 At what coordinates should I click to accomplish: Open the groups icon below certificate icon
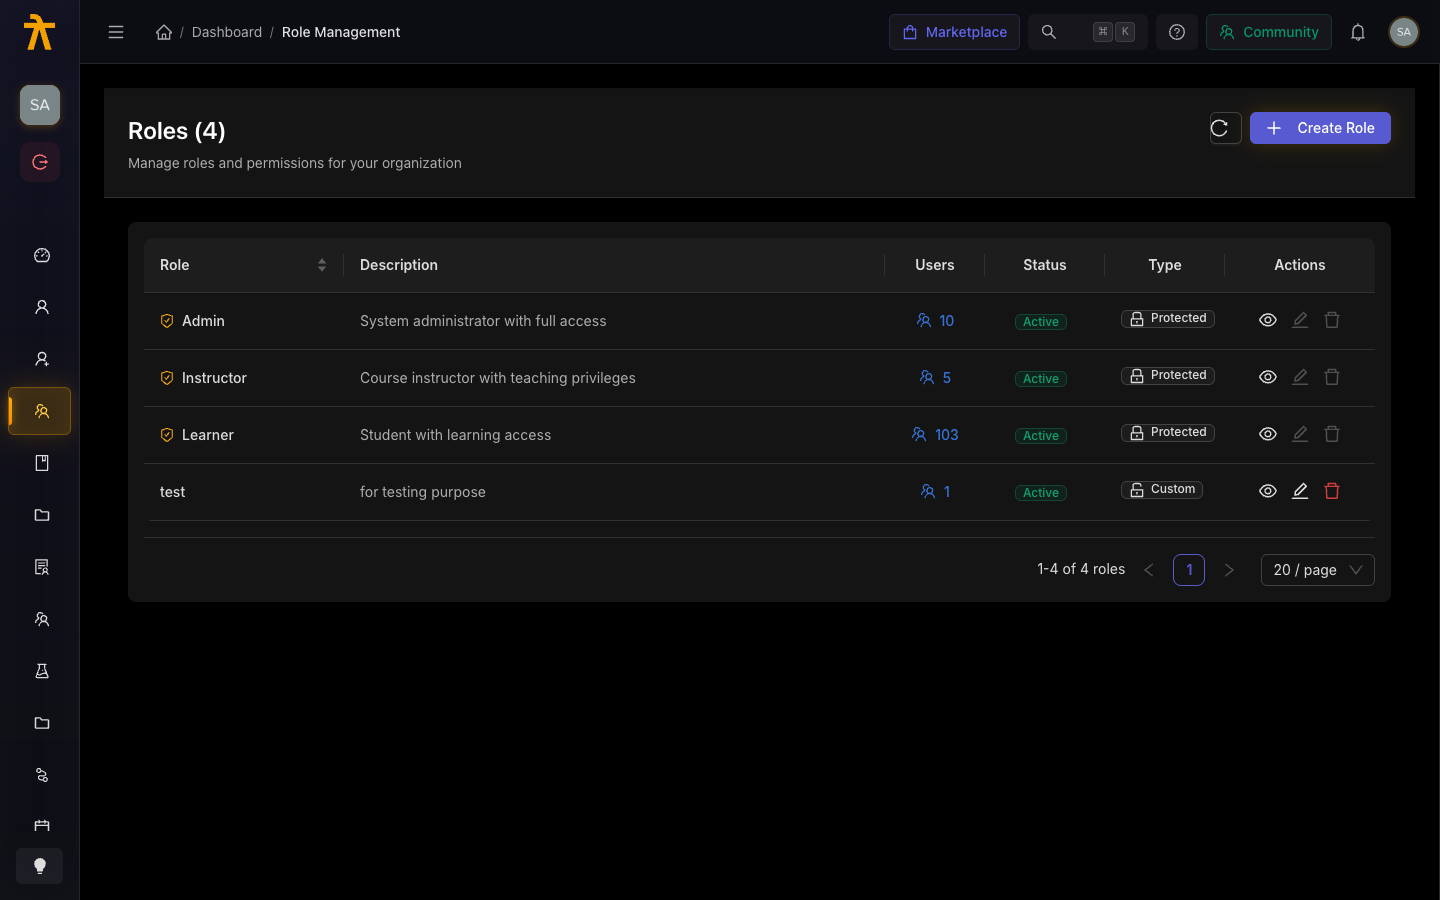coord(42,619)
